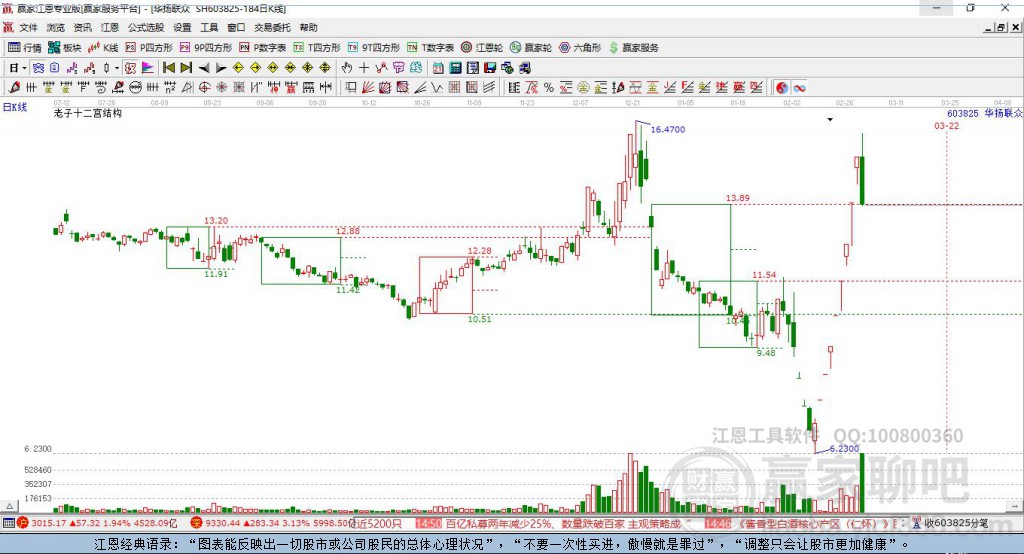Click the black left arrow icon

[204, 68]
